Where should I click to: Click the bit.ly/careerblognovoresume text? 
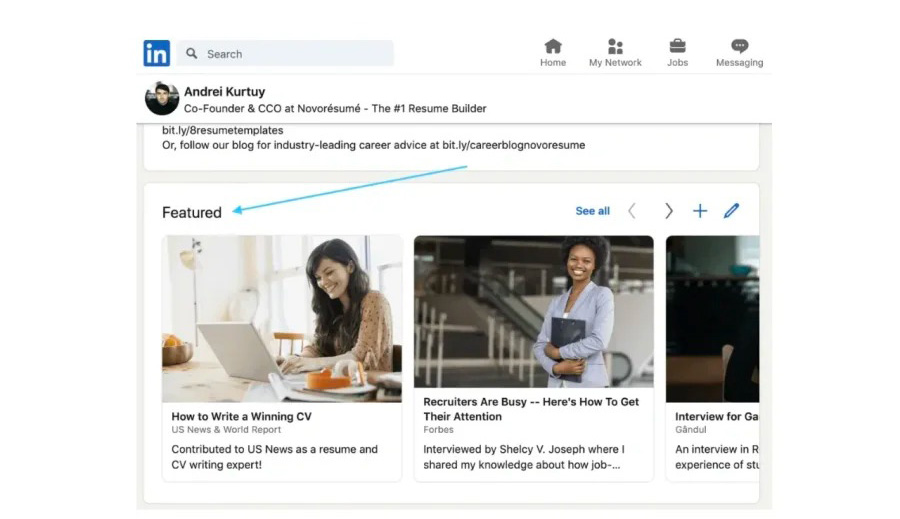tap(513, 145)
